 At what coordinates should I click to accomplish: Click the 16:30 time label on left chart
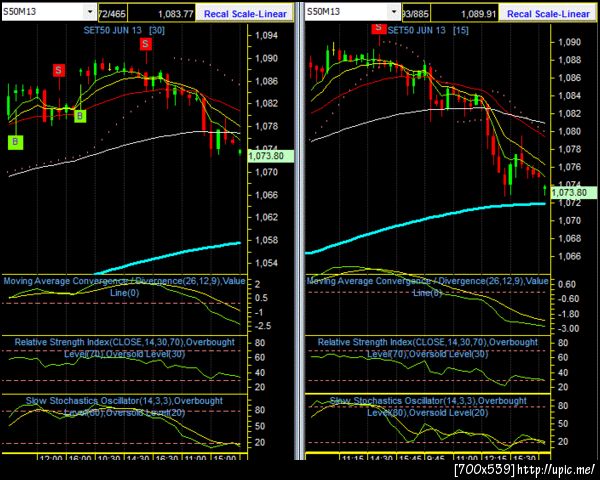tap(167, 459)
